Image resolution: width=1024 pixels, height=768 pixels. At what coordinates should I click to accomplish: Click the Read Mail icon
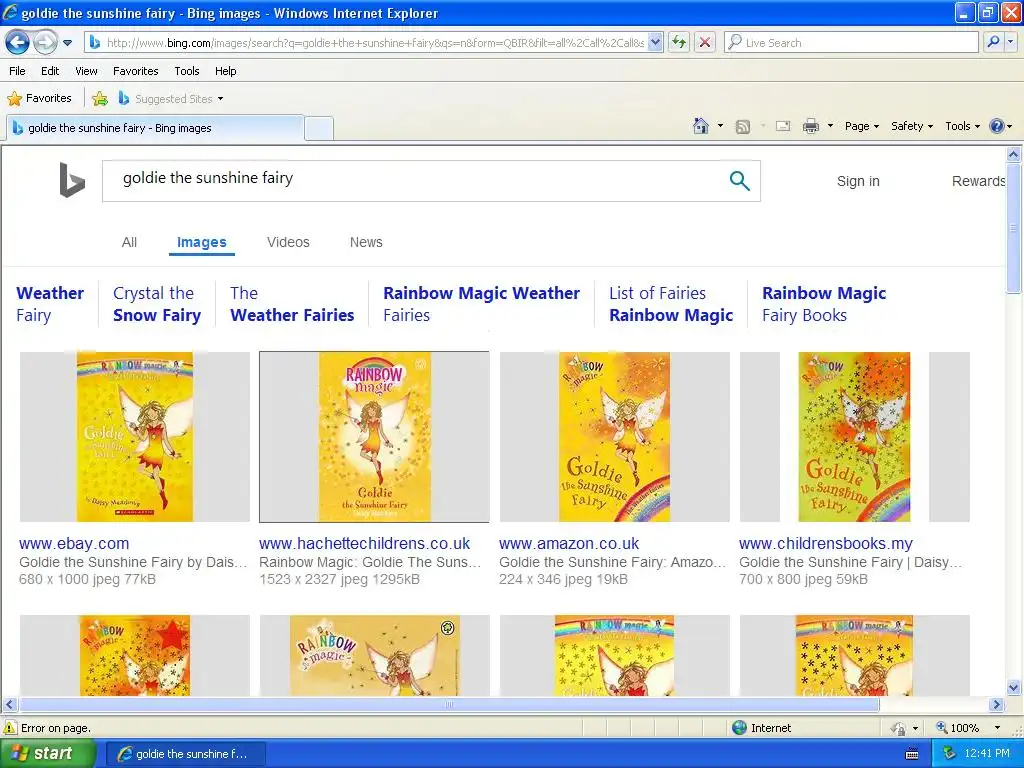tap(783, 126)
